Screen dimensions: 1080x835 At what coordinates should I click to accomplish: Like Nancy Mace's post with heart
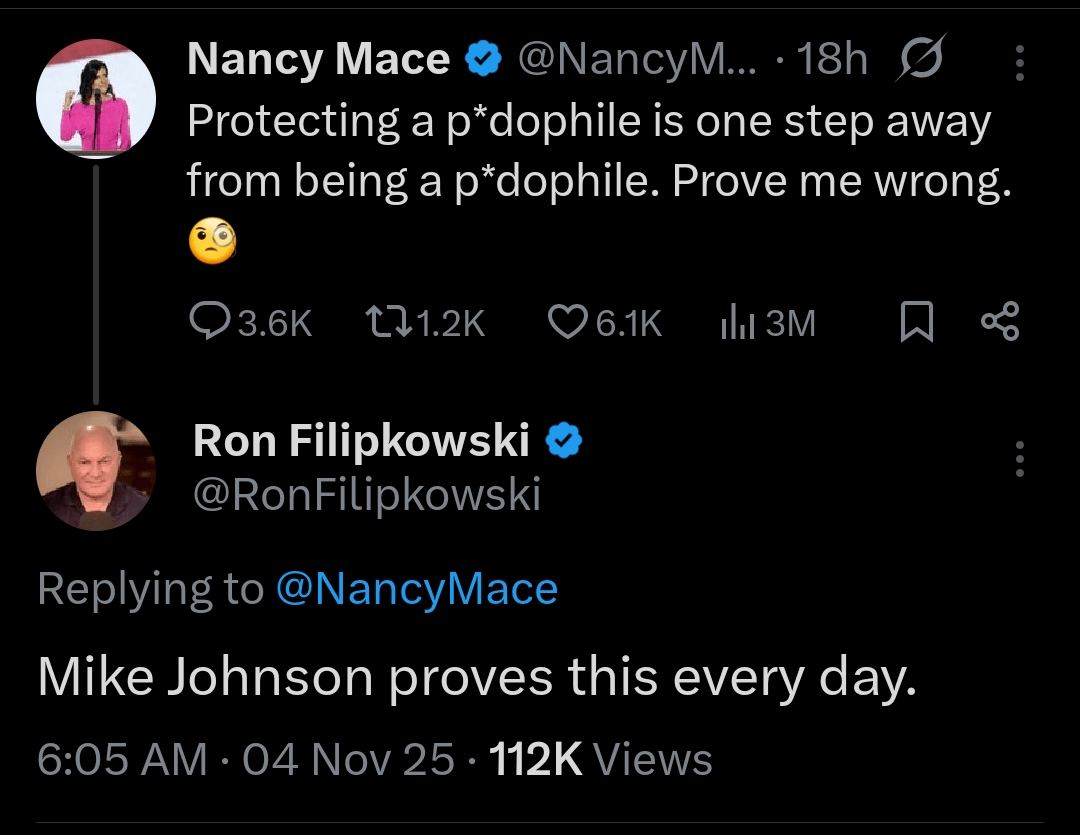click(568, 323)
